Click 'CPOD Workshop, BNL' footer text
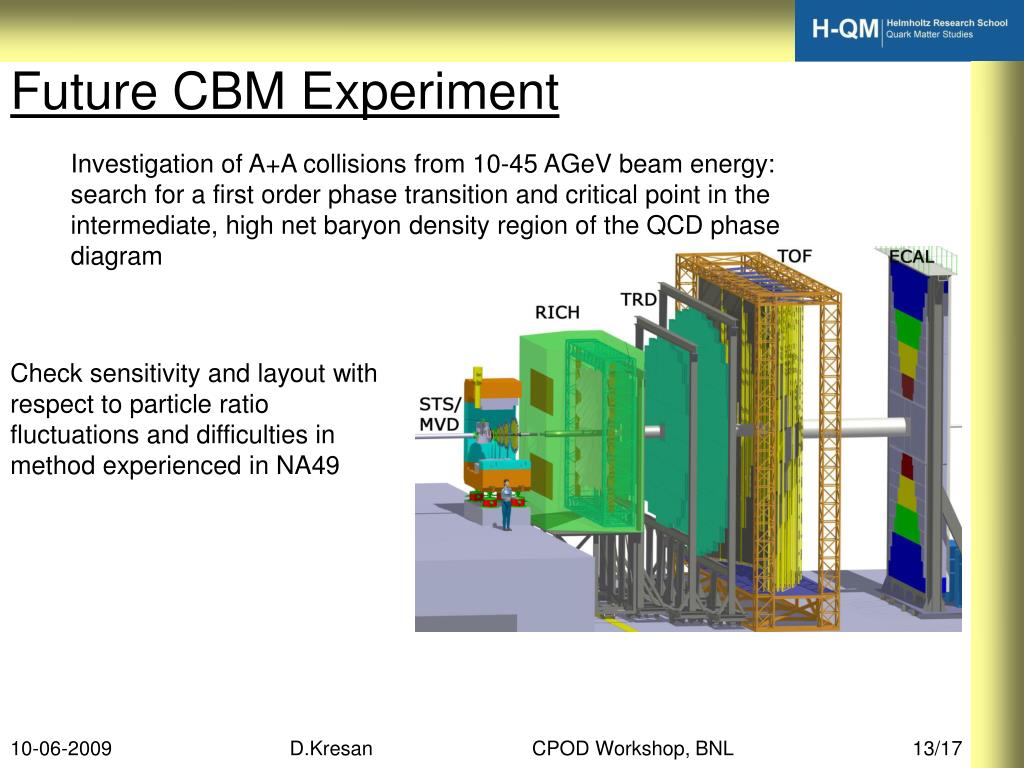This screenshot has width=1024, height=768. [x=632, y=748]
